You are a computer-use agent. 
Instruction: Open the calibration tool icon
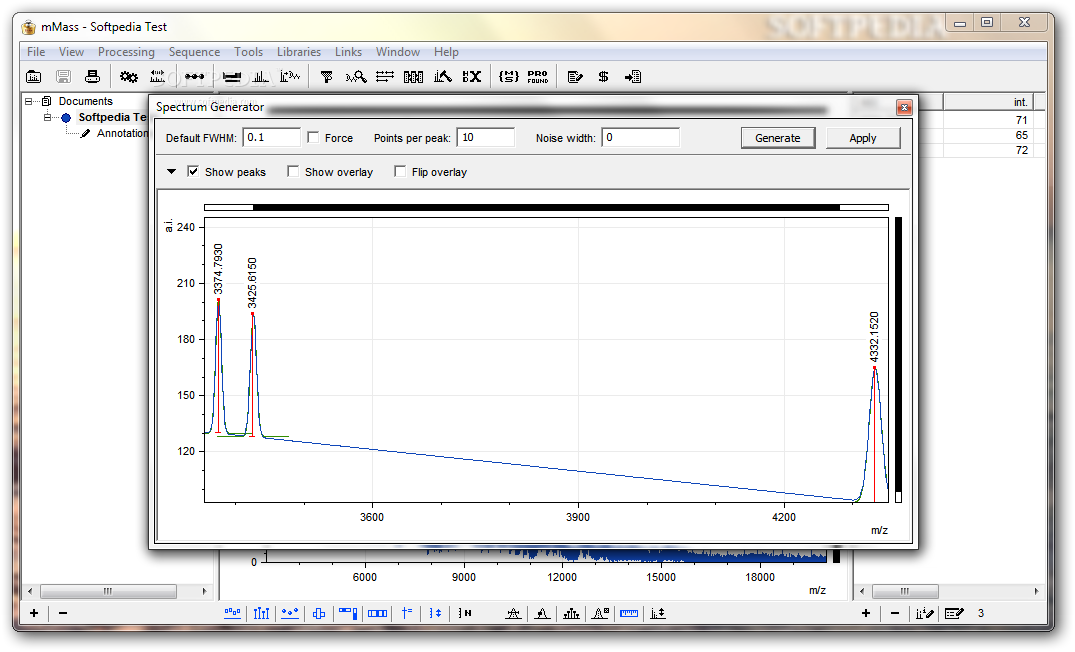click(158, 77)
